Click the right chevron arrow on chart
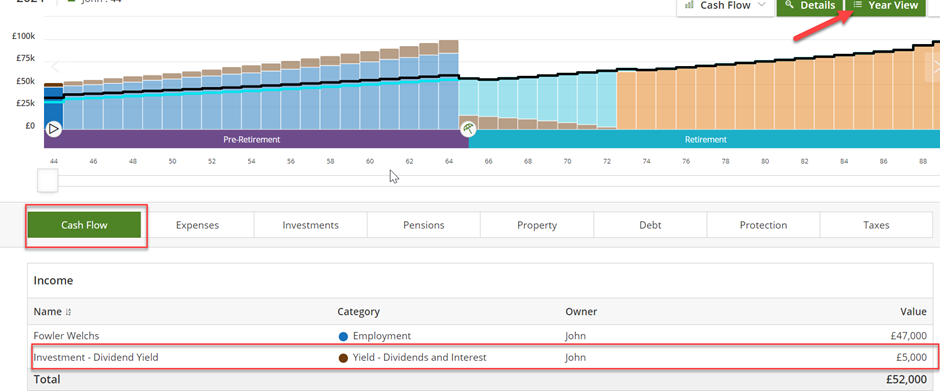 (935, 67)
